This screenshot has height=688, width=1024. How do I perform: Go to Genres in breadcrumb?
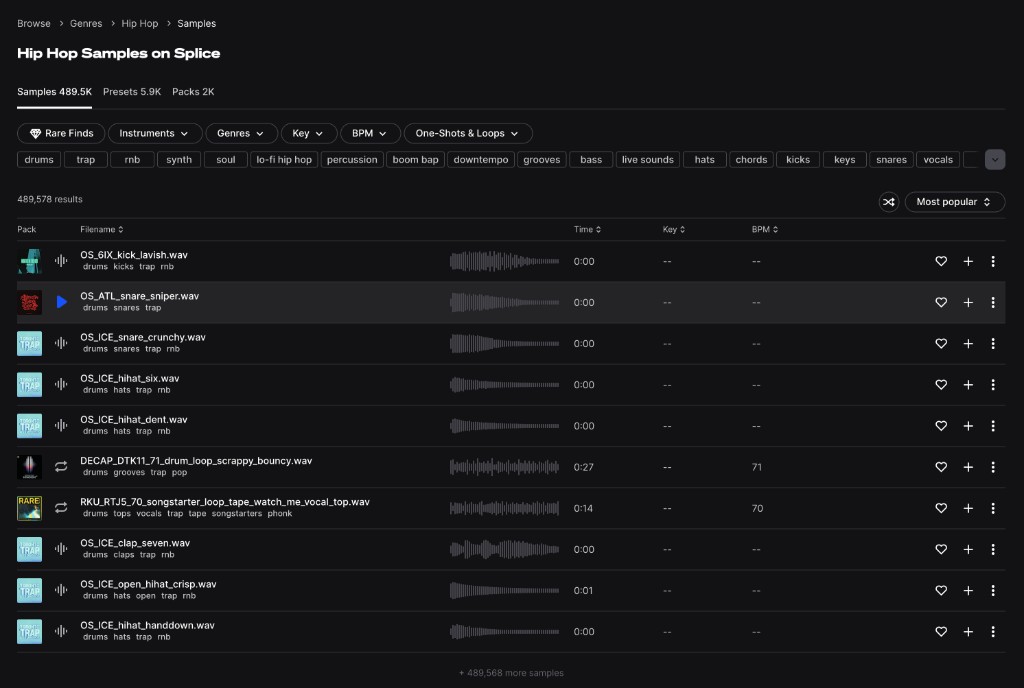(x=86, y=23)
